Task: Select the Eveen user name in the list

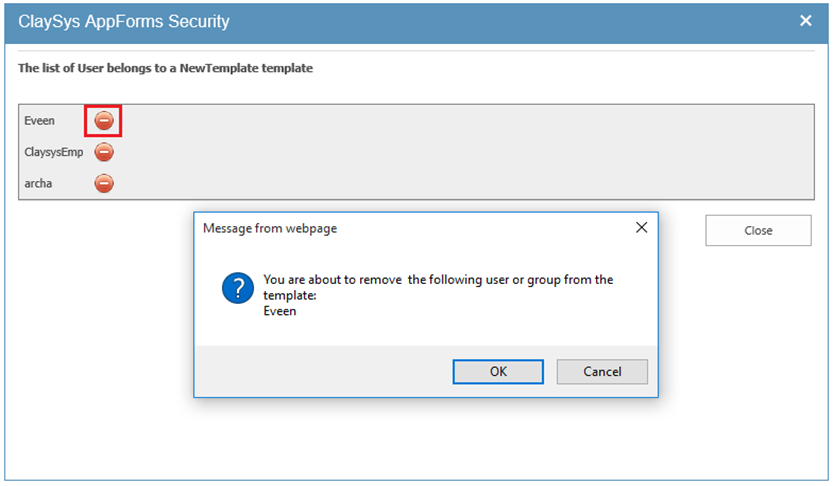Action: (40, 121)
